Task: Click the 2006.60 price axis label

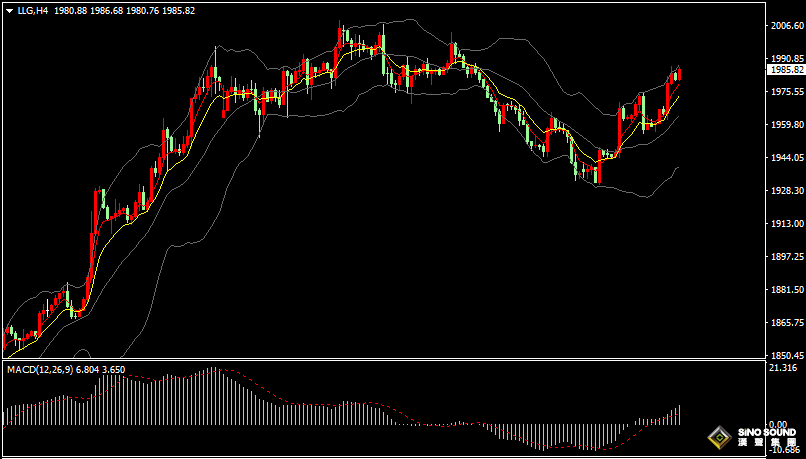Action: (786, 26)
